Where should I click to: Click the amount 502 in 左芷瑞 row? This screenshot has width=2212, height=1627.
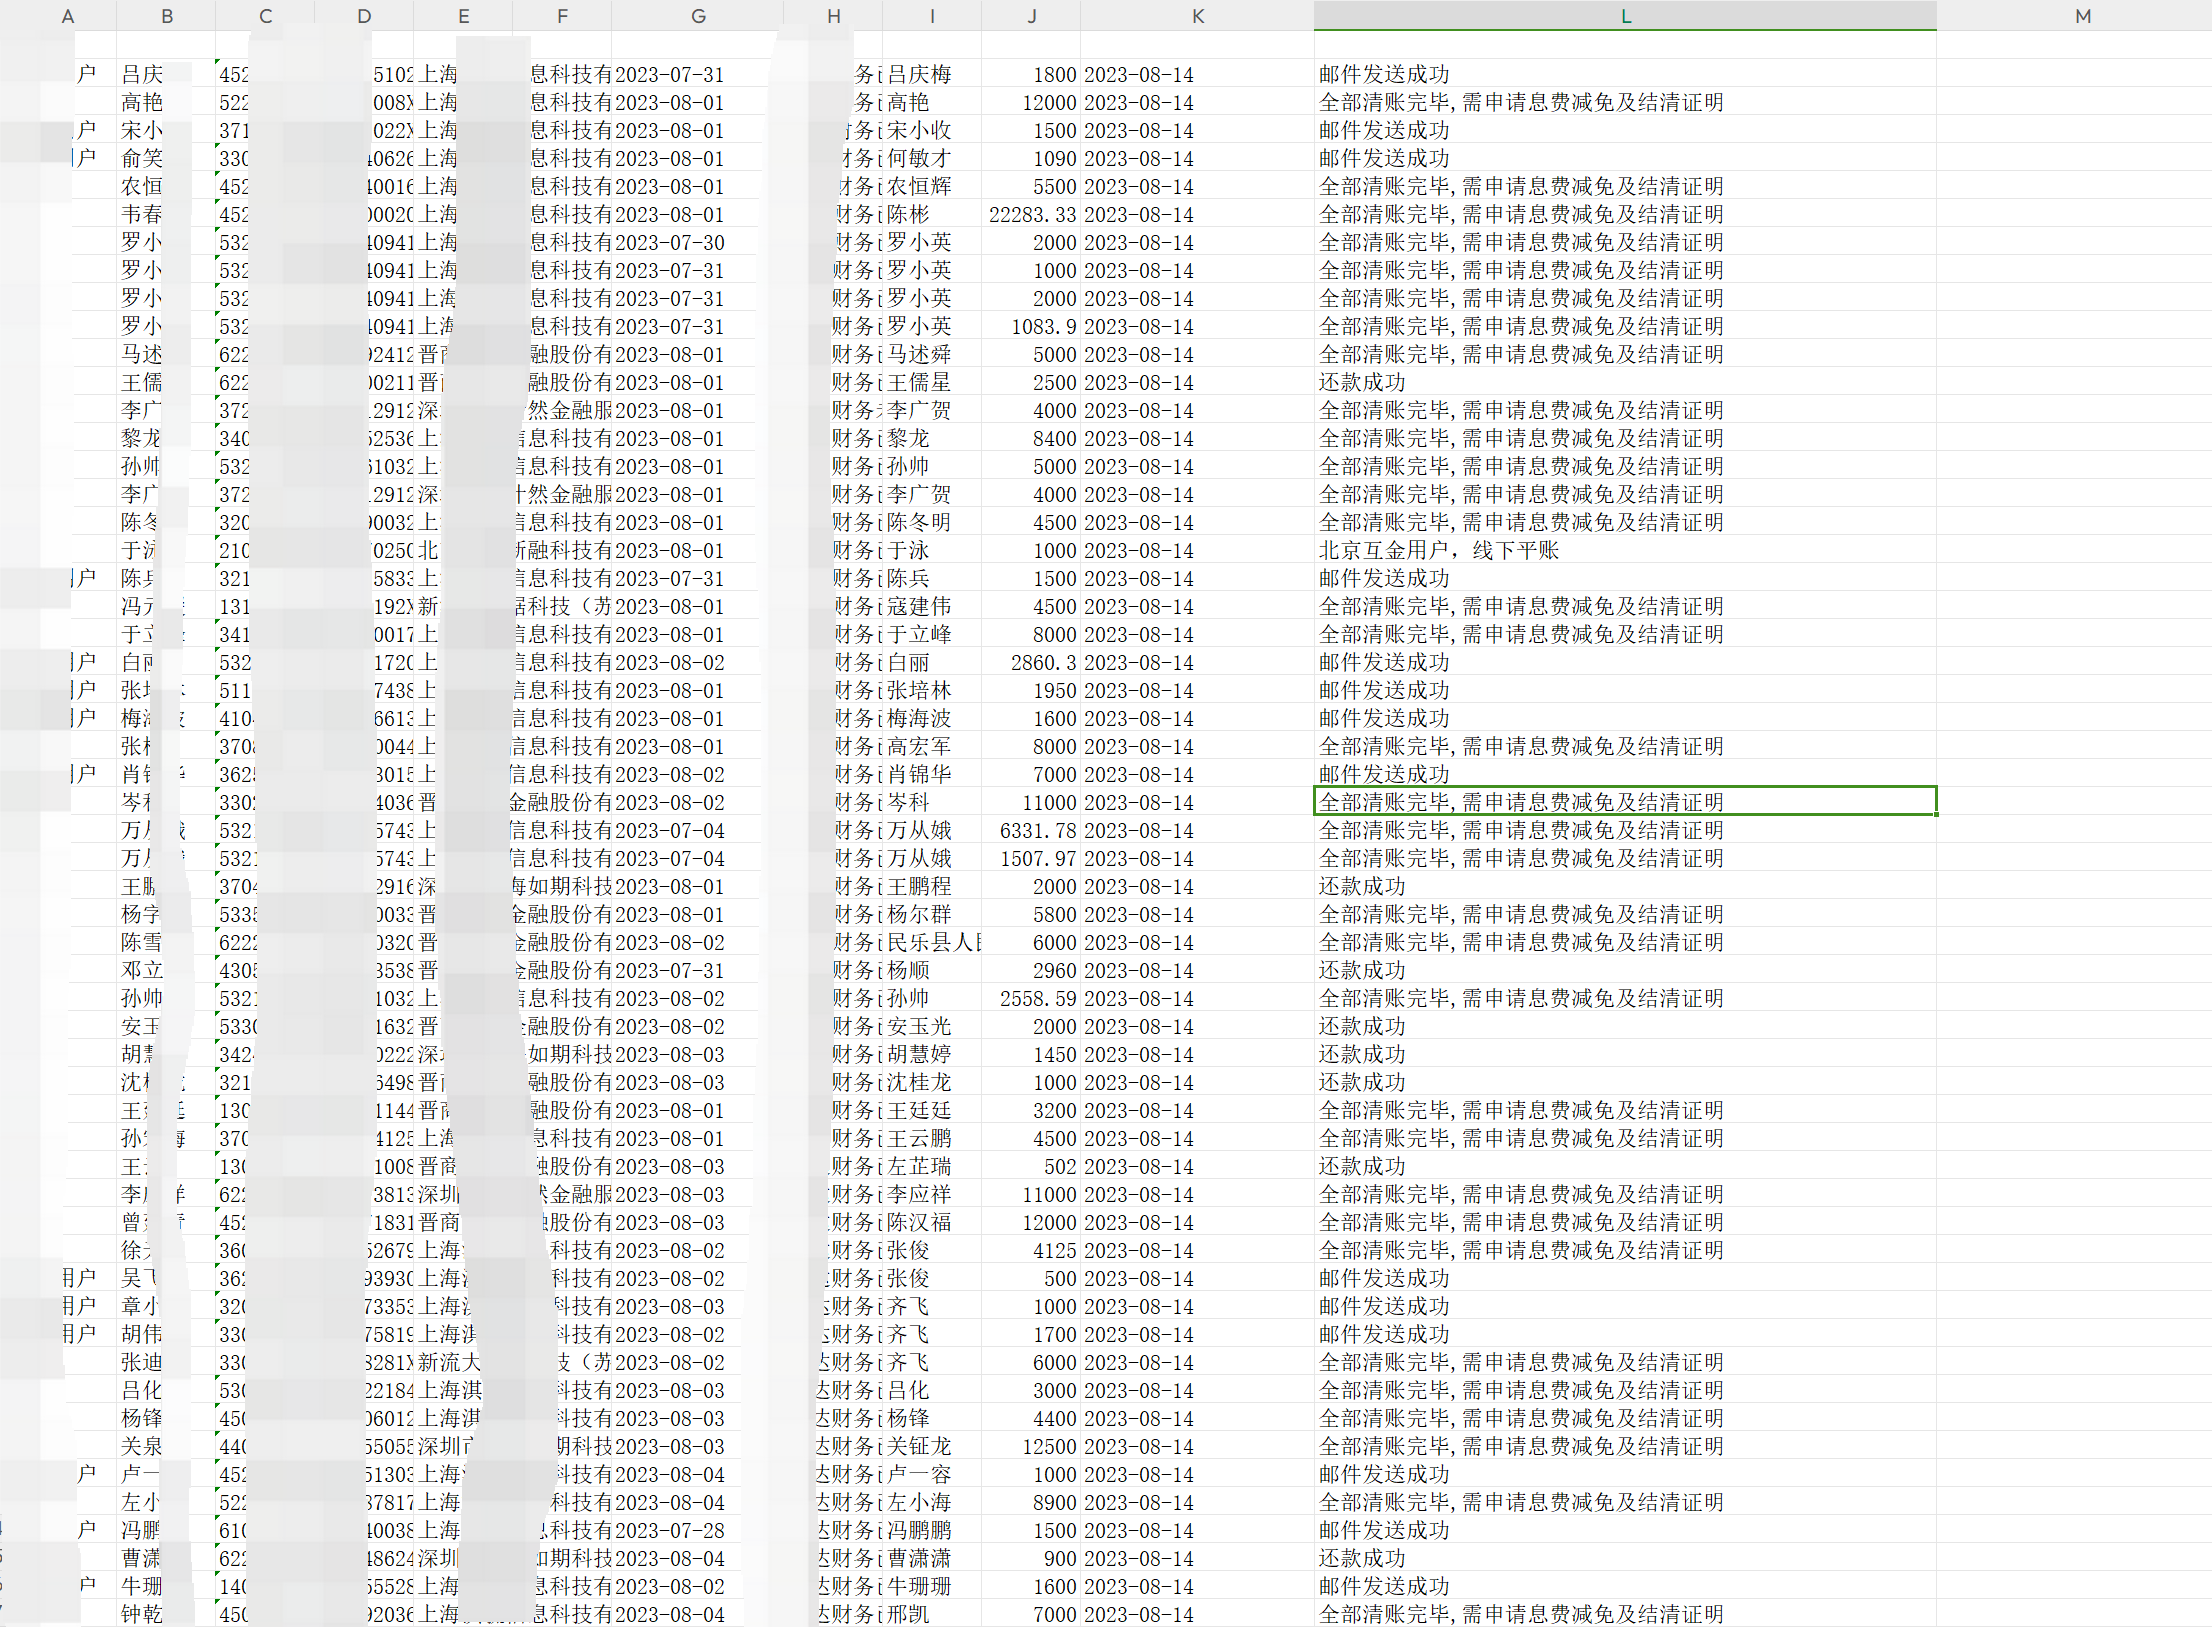(x=1031, y=1167)
